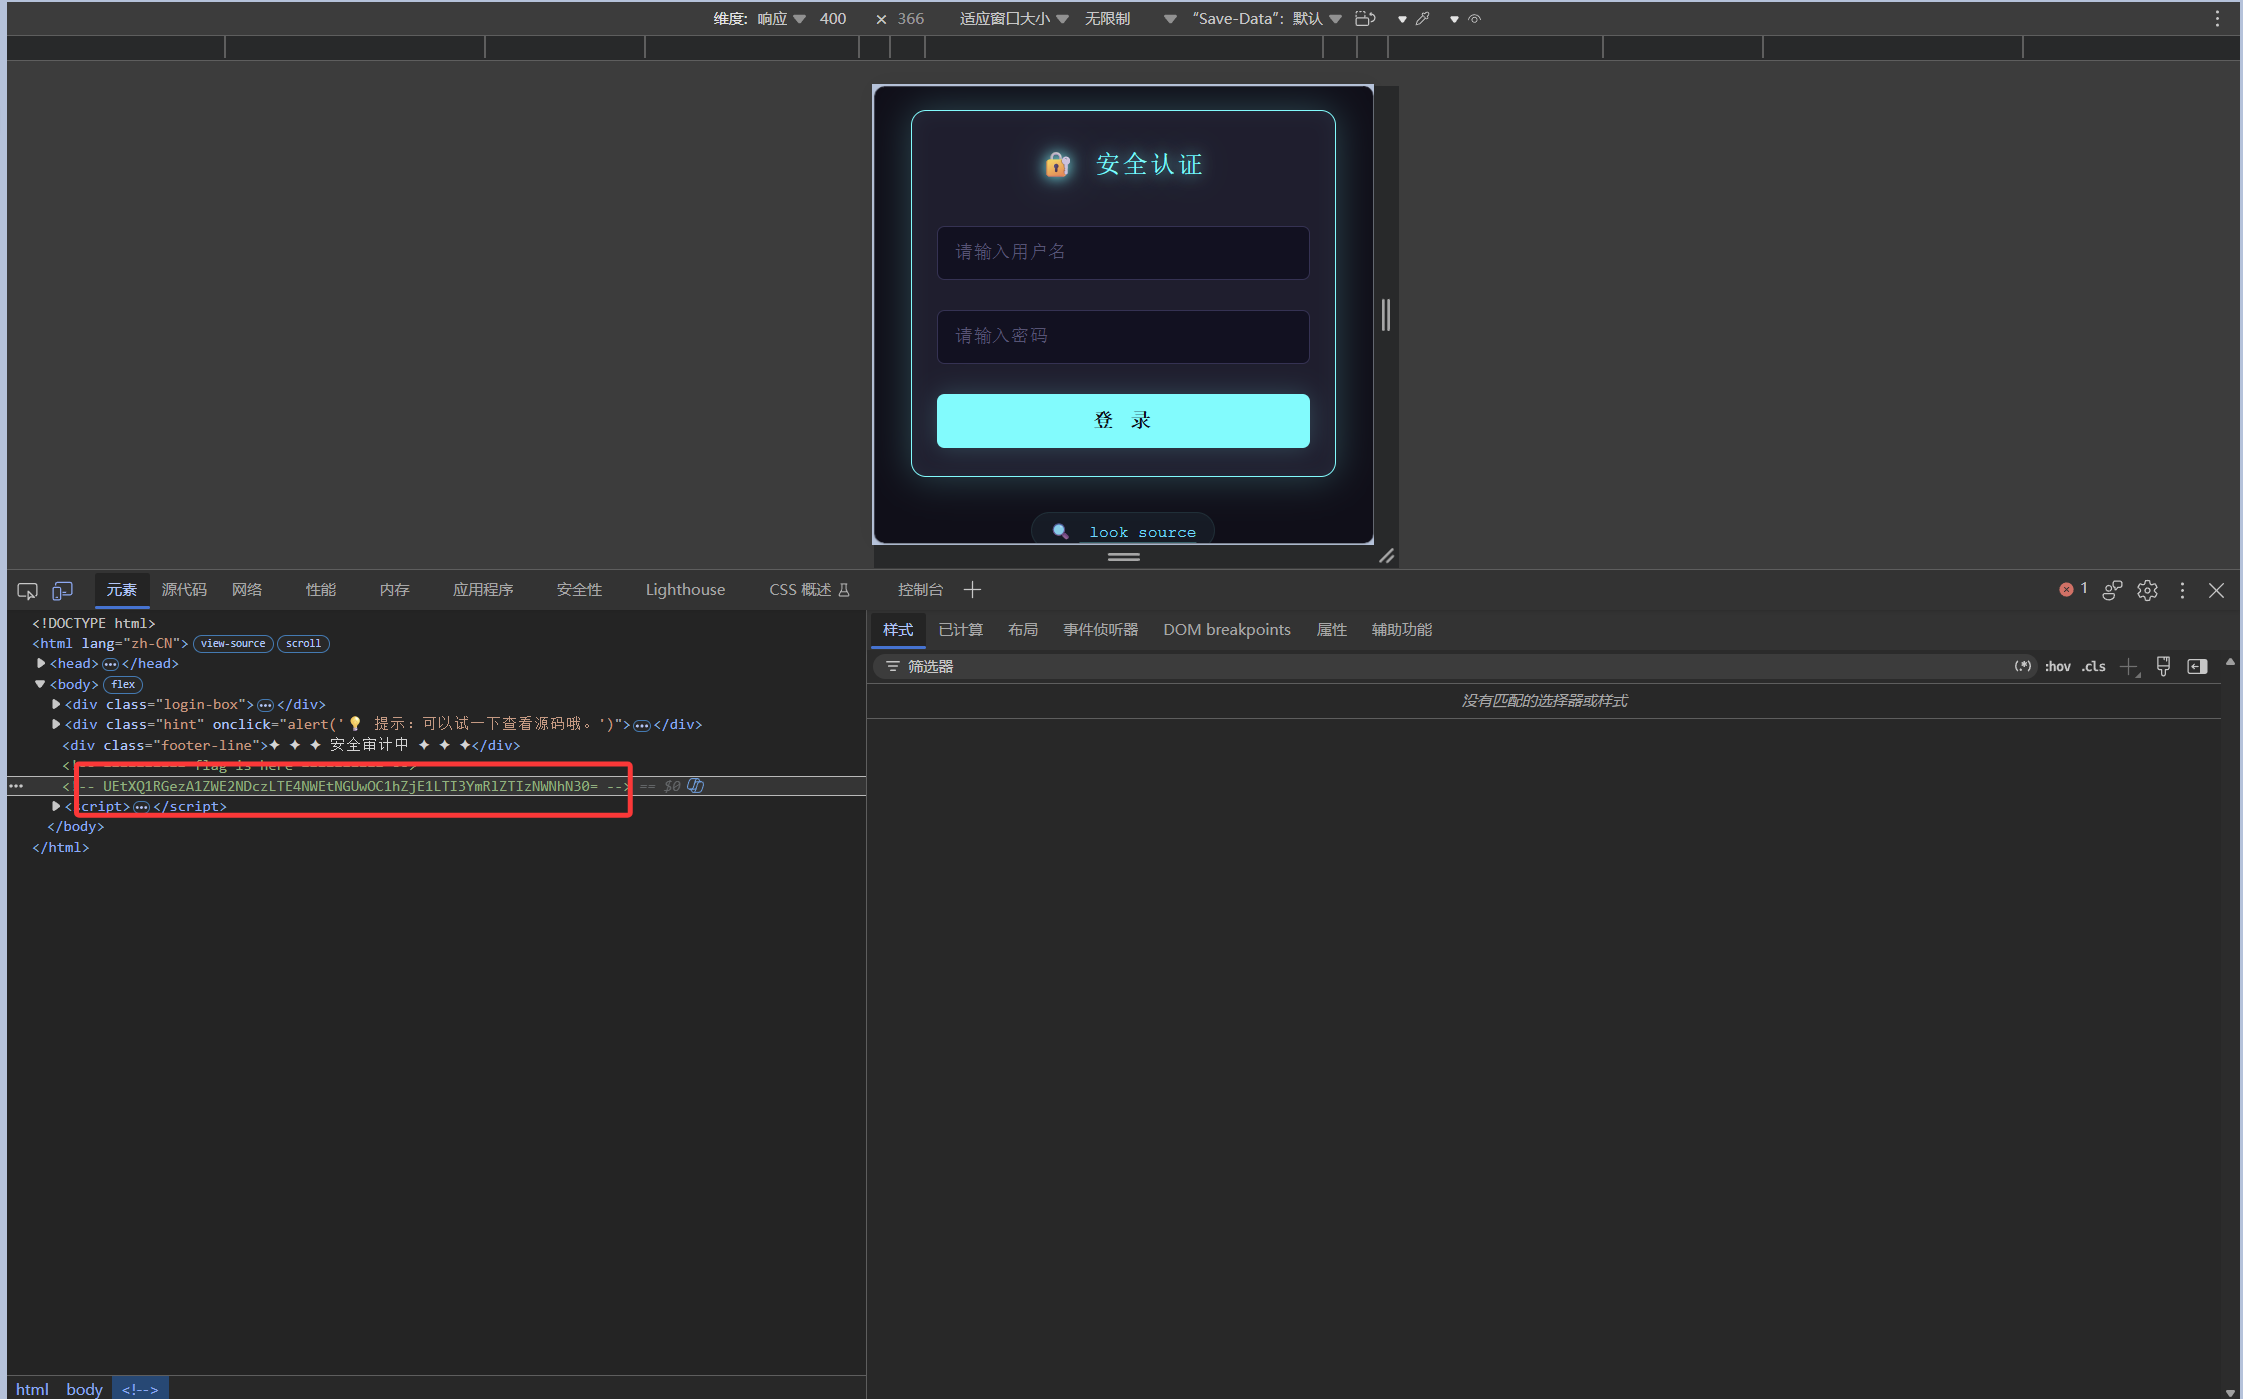Screen dimensions: 2243x1399
Task: Open the 响应 dimensions dropdown
Action: coord(781,18)
